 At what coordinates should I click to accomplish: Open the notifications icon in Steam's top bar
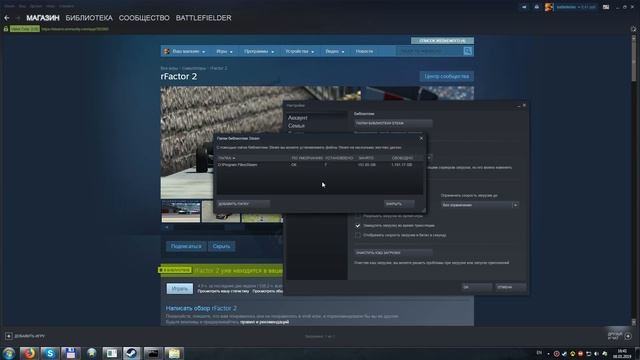524,7
